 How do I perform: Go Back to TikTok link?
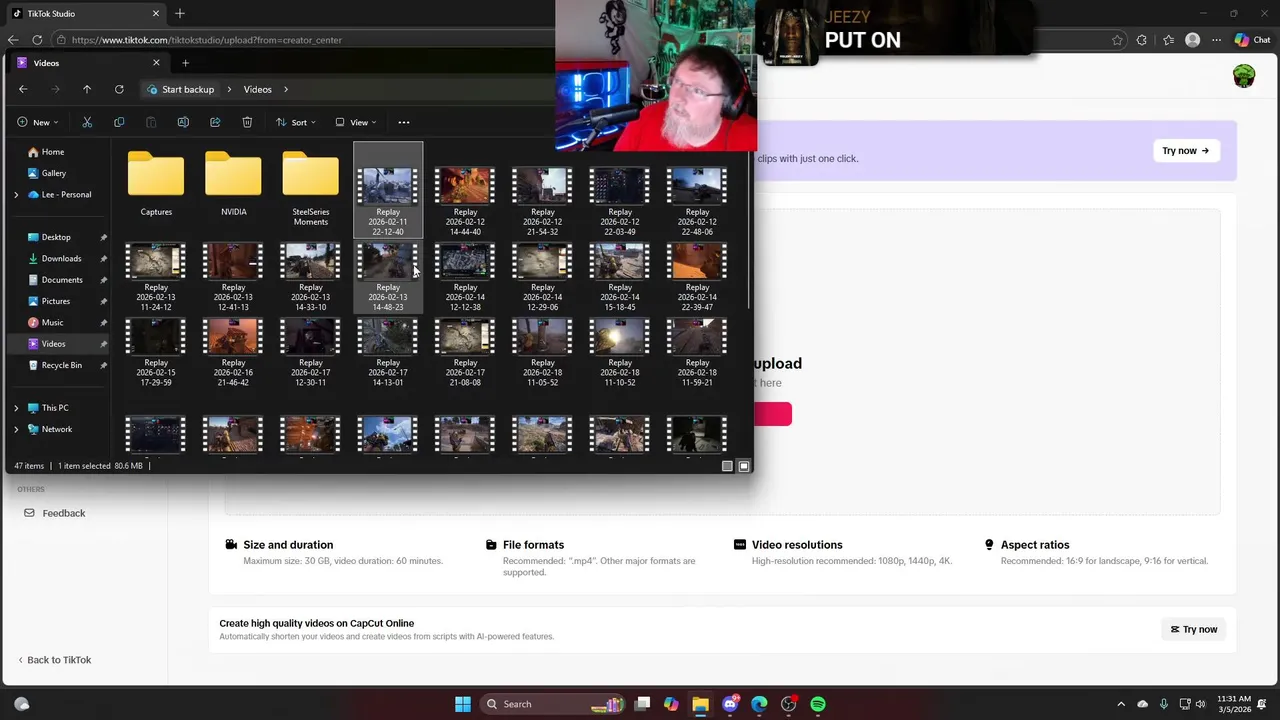tap(54, 660)
